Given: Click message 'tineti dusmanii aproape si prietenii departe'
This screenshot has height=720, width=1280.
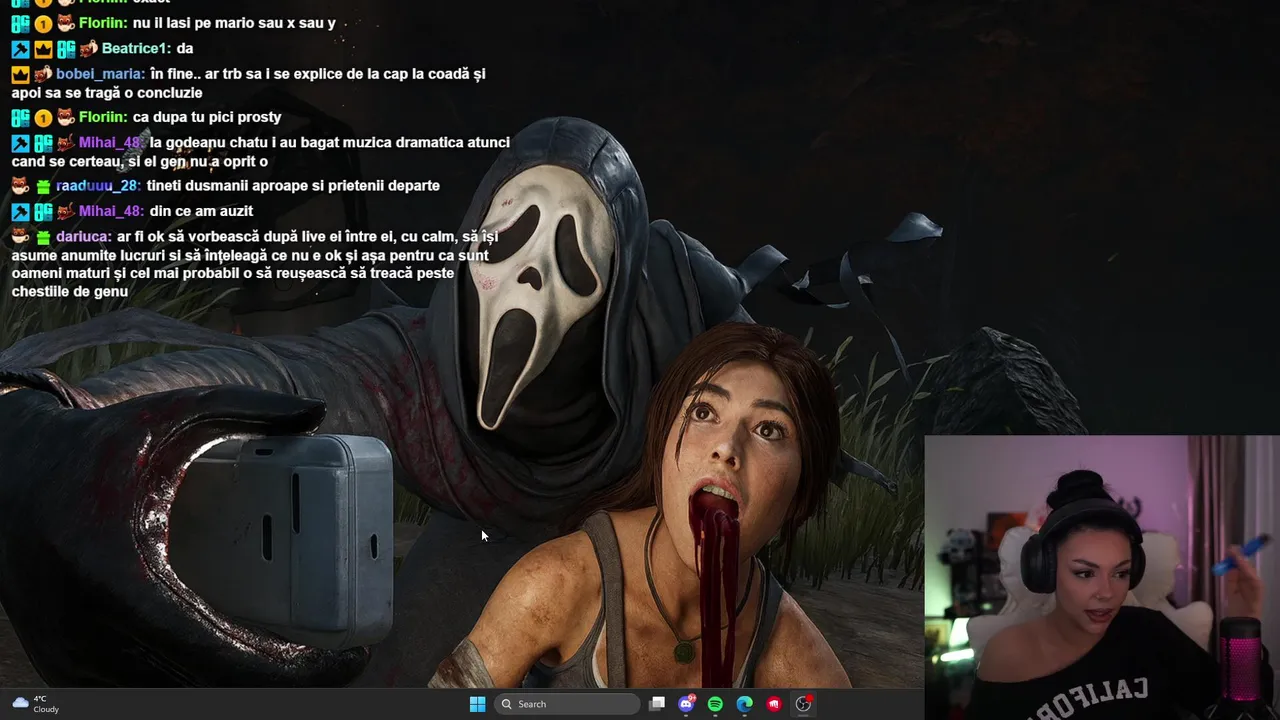Looking at the screenshot, I should pos(293,186).
